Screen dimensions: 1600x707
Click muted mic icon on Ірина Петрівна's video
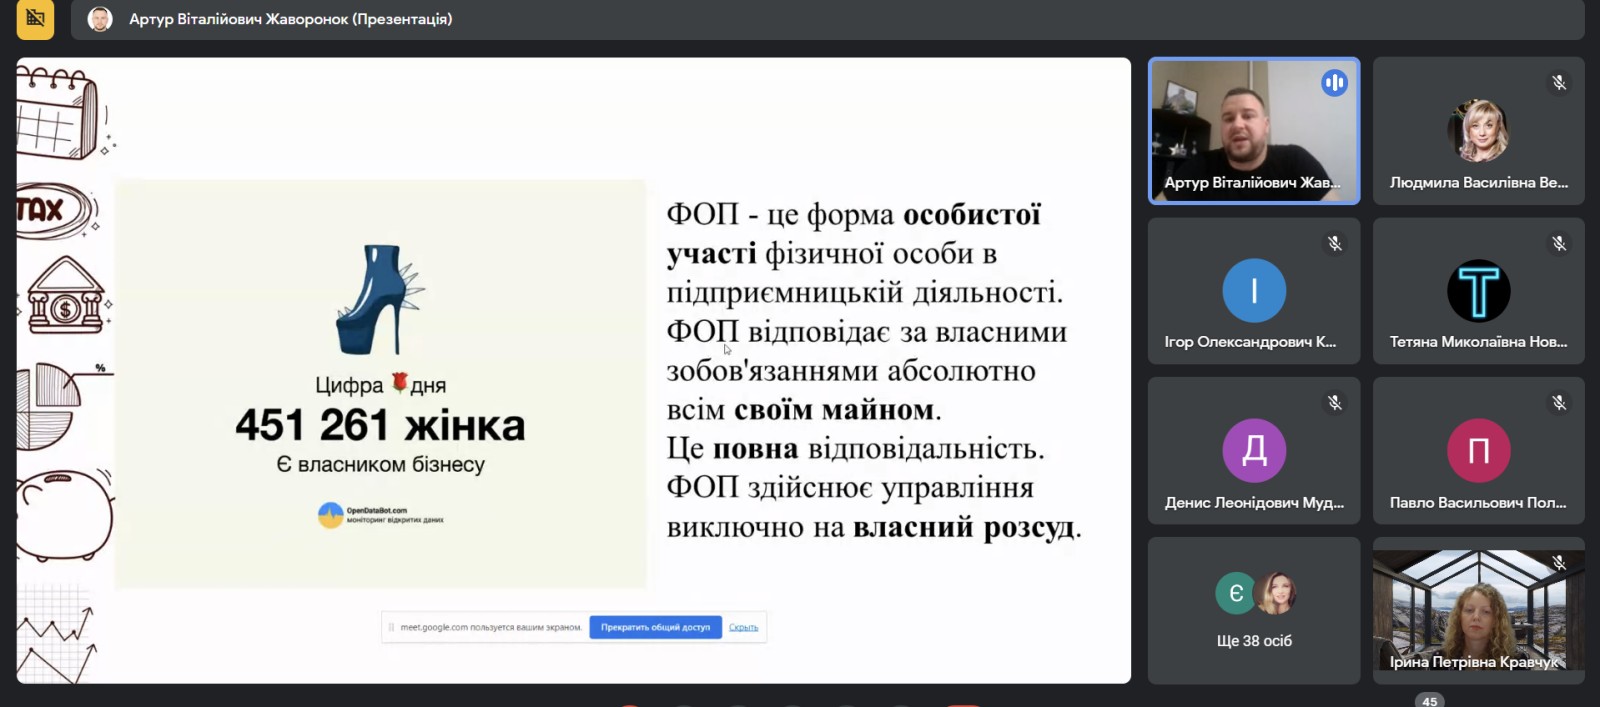(x=1558, y=563)
